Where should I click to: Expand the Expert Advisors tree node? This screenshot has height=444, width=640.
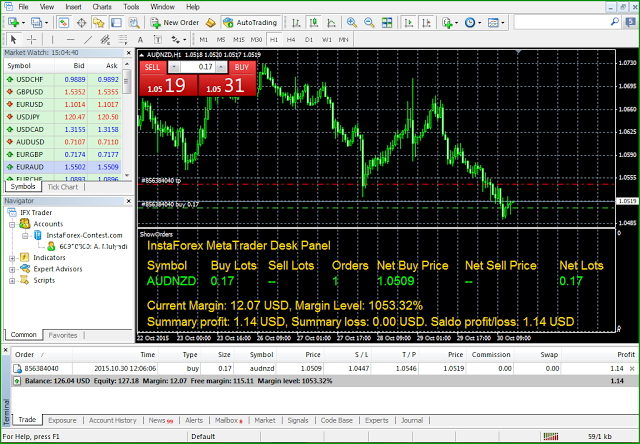click(x=12, y=269)
